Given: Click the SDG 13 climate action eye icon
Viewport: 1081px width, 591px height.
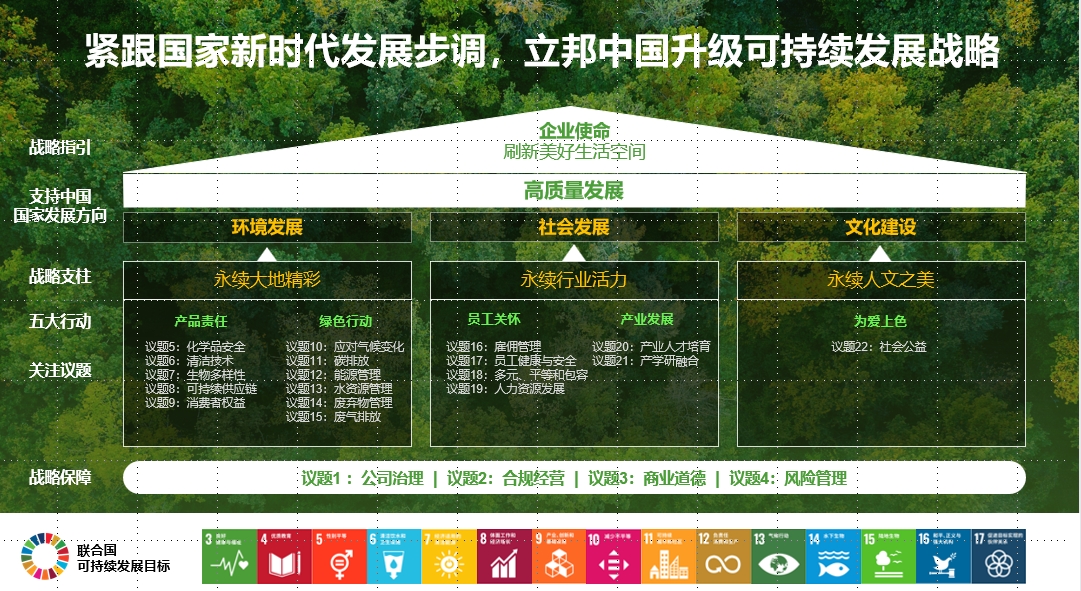Looking at the screenshot, I should tap(778, 557).
